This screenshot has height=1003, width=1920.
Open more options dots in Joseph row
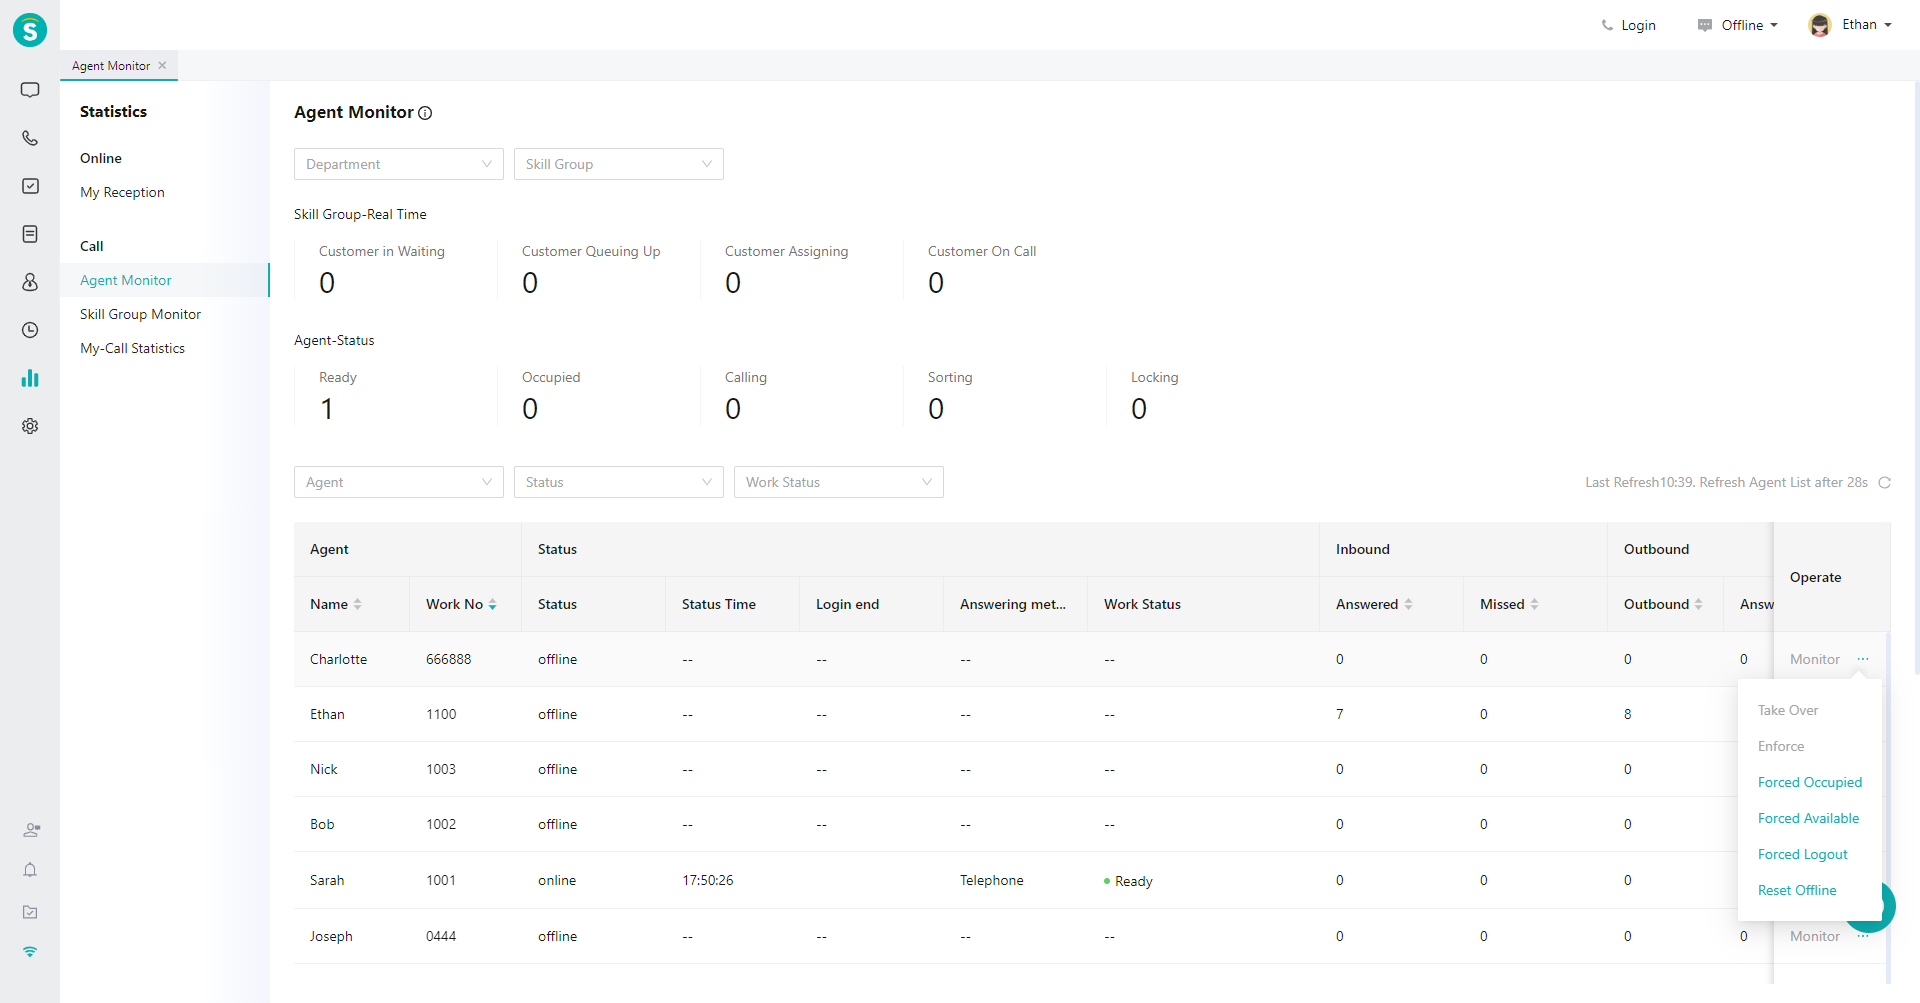[x=1863, y=936]
